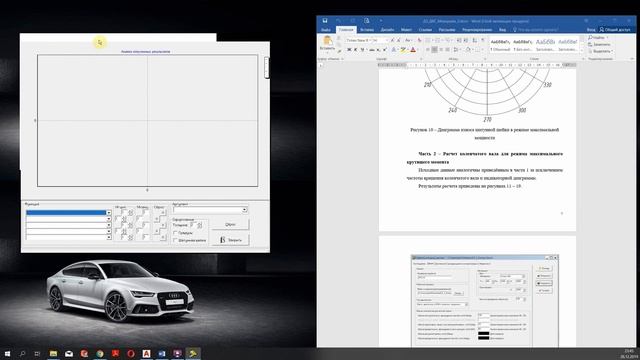This screenshot has width=640, height=360.
Task: Click the graph window's vertical scrollbar
Action: coord(267,67)
